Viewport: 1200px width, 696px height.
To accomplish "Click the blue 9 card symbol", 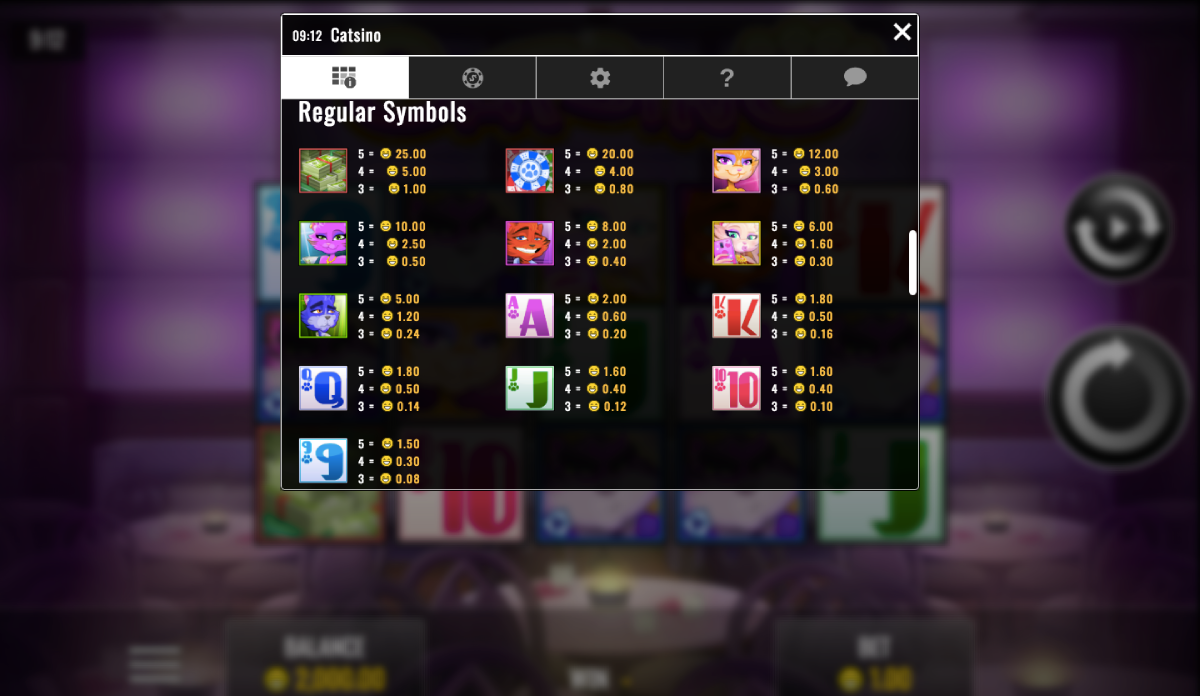I will point(323,460).
